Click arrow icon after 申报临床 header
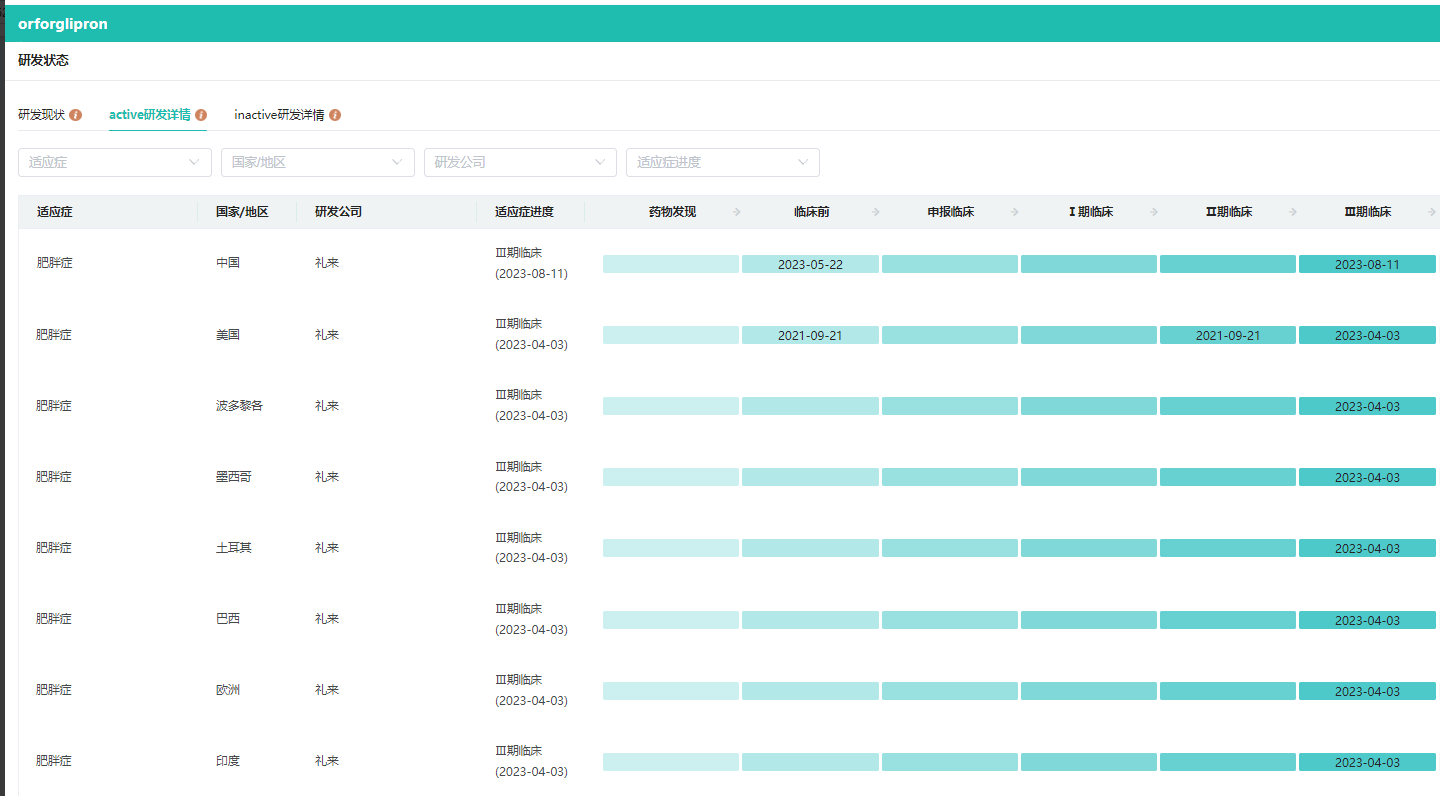 tap(1014, 212)
